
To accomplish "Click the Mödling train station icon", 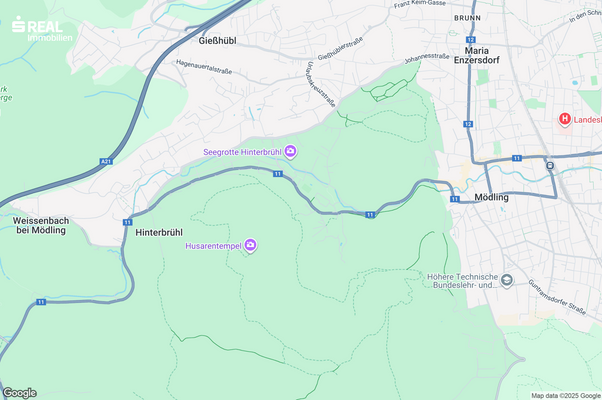I will [550, 166].
